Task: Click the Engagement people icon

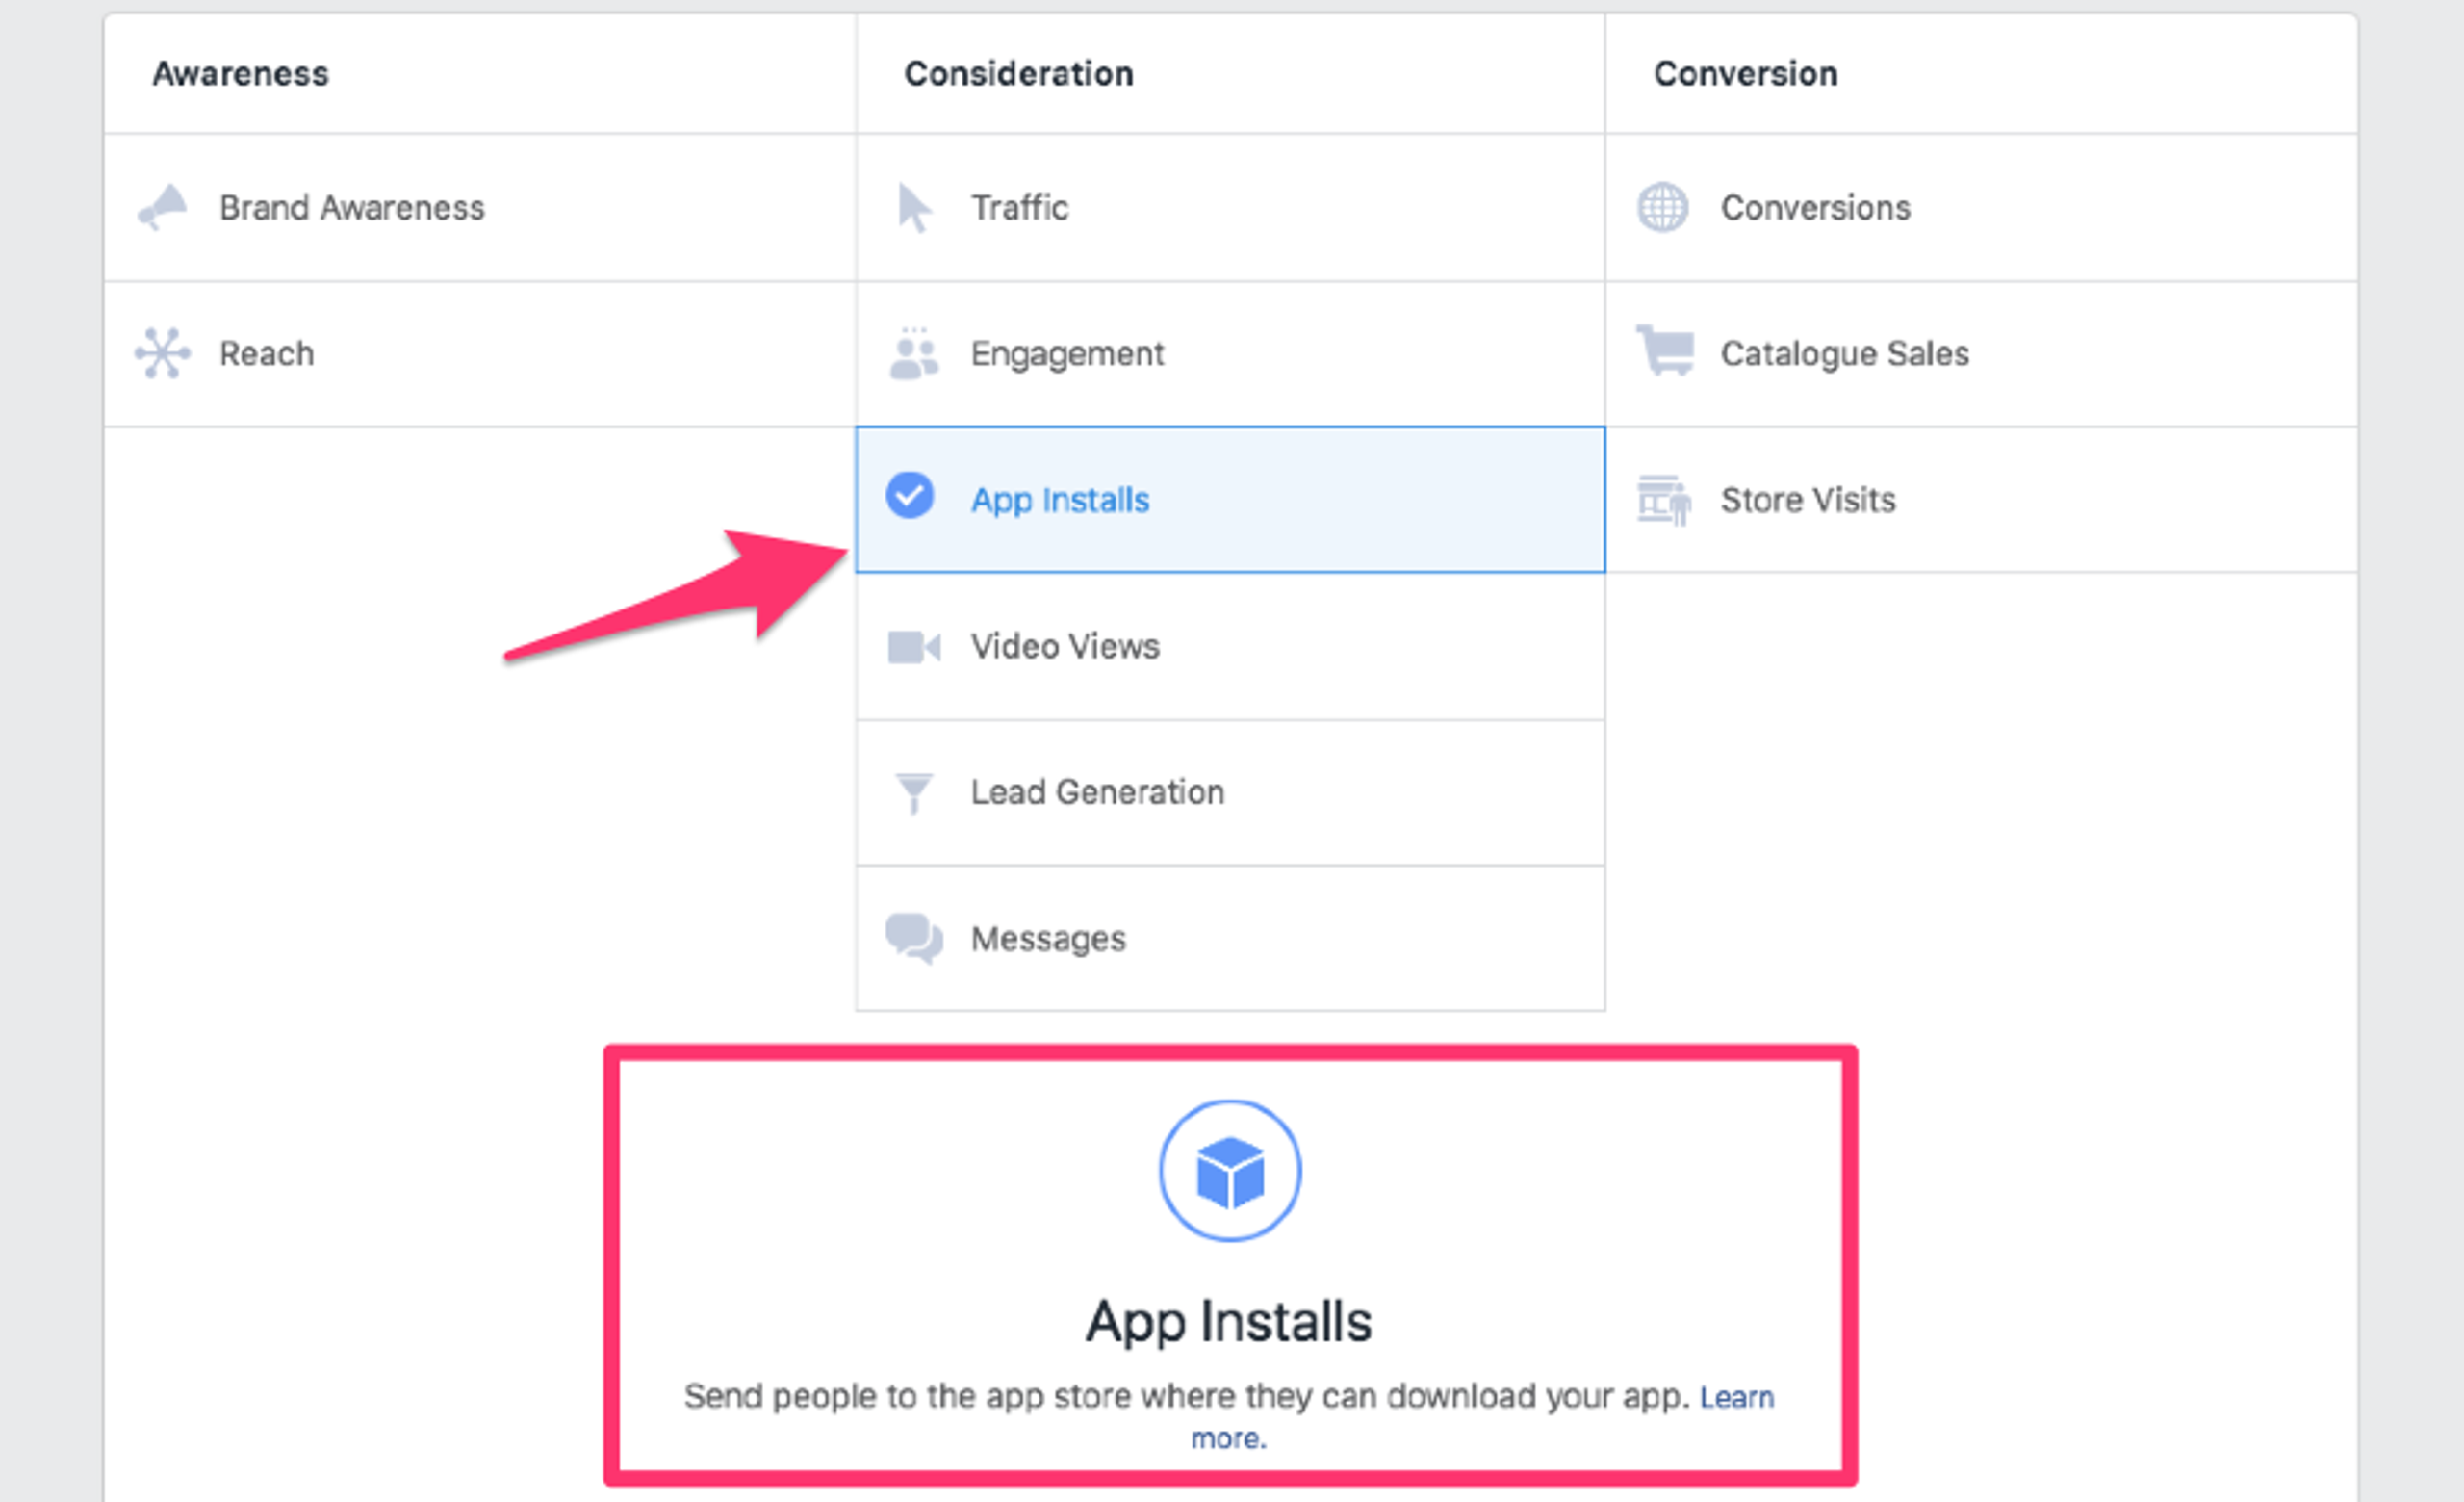Action: [914, 354]
